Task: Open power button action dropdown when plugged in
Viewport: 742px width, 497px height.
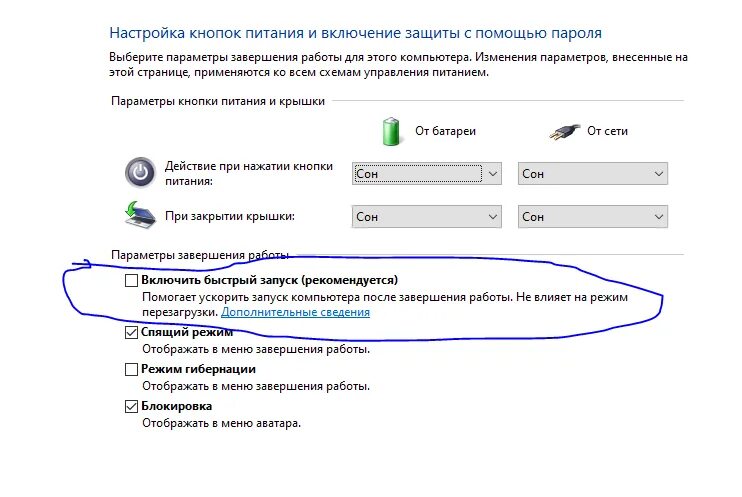Action: click(x=592, y=174)
